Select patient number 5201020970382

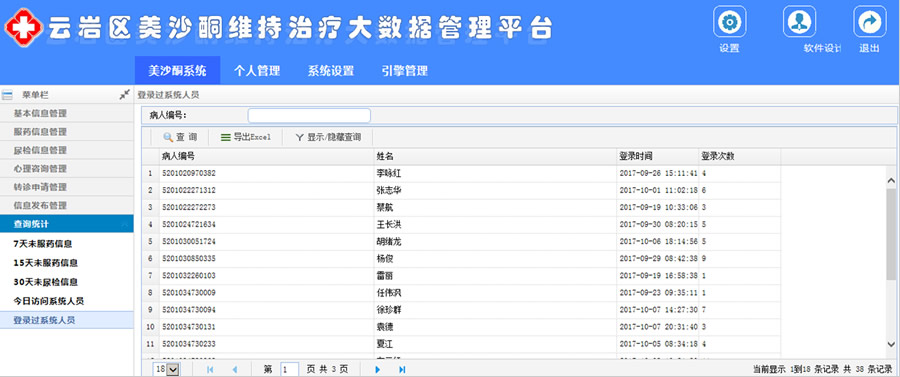pyautogui.click(x=189, y=173)
